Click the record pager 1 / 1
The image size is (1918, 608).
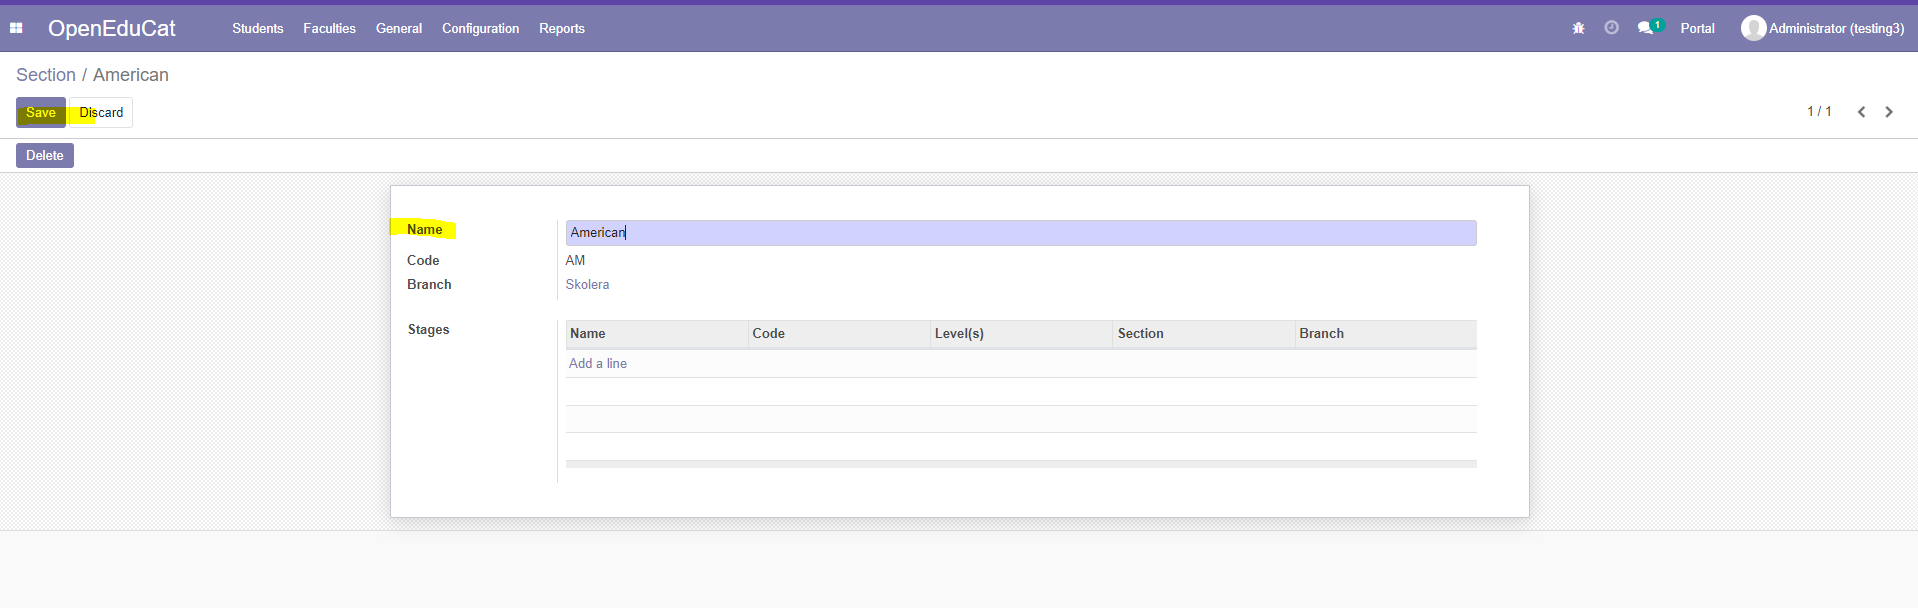tap(1819, 111)
